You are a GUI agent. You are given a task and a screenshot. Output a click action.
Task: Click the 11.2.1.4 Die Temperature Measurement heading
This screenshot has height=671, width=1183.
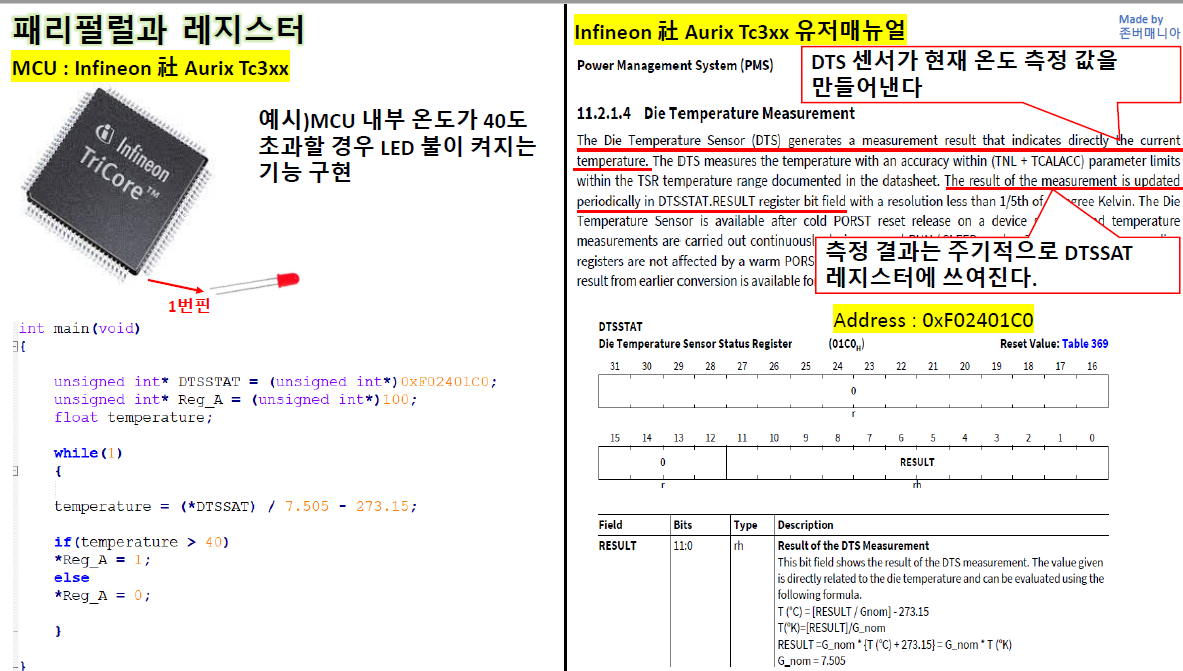pos(715,114)
